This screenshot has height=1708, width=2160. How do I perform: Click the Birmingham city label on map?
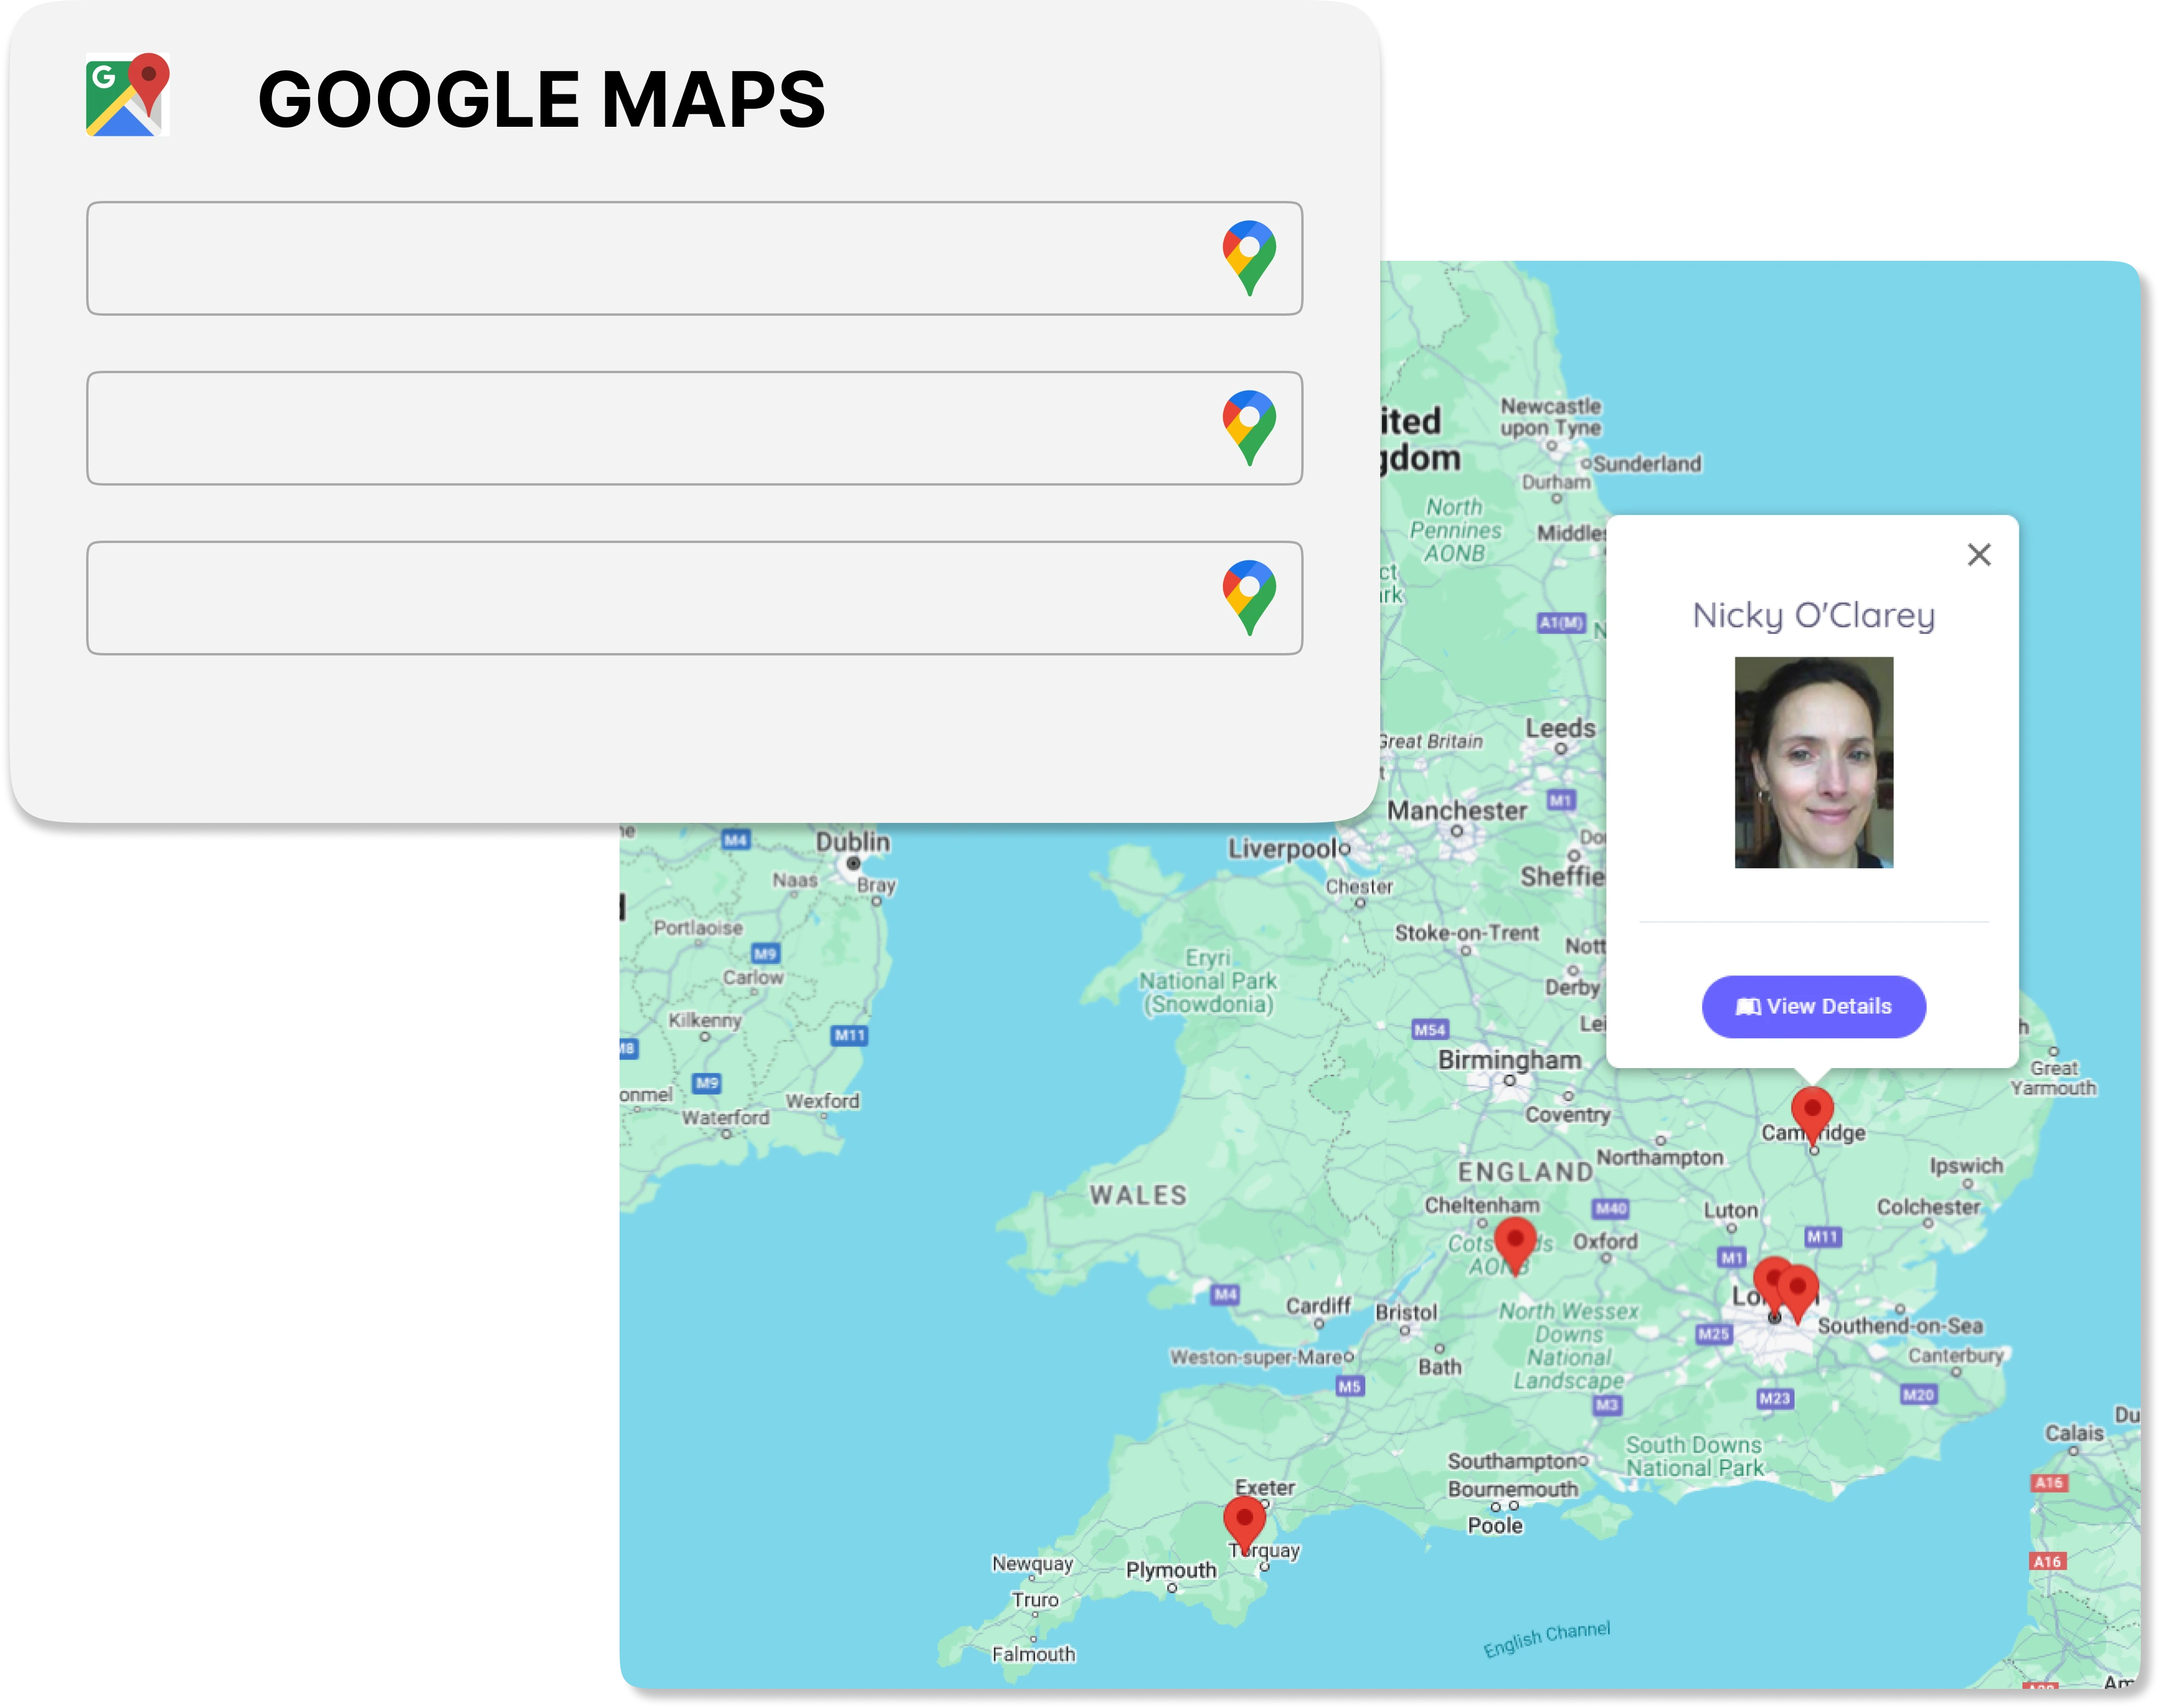pos(1509,1060)
